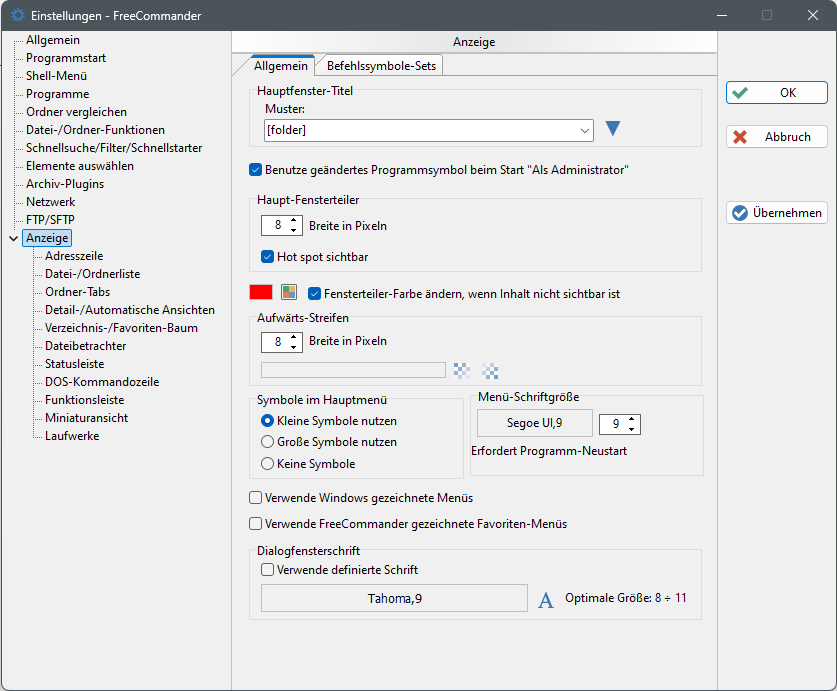837x691 pixels.
Task: Disable the 'Hot spot sichtbar' checkbox
Action: point(268,257)
